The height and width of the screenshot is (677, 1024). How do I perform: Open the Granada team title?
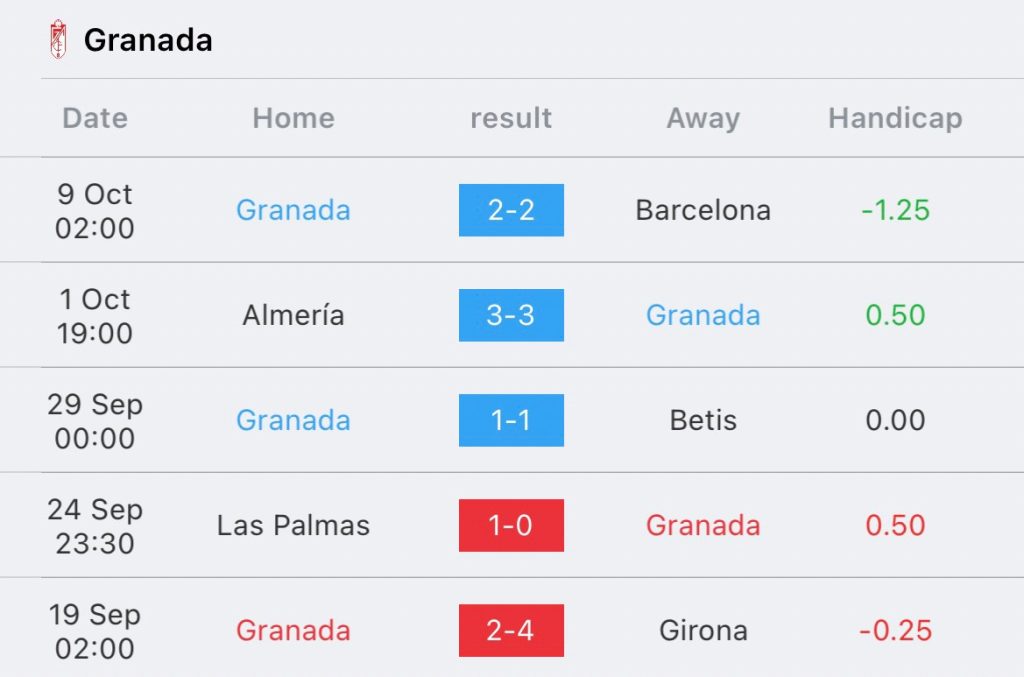click(148, 40)
